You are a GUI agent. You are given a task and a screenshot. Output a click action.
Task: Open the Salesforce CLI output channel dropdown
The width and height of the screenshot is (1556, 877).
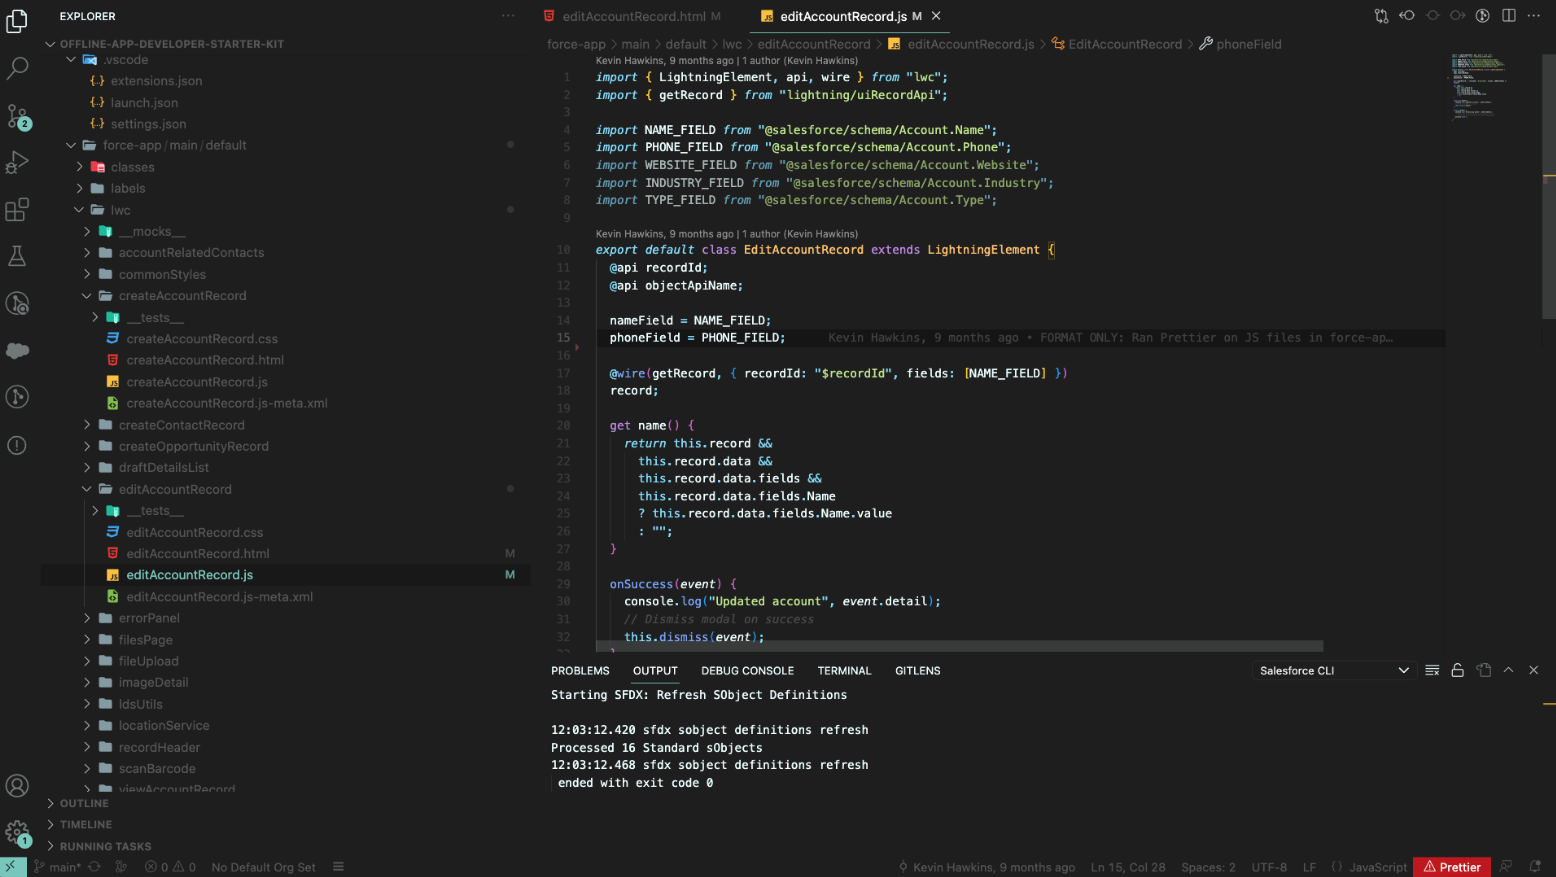click(x=1333, y=670)
